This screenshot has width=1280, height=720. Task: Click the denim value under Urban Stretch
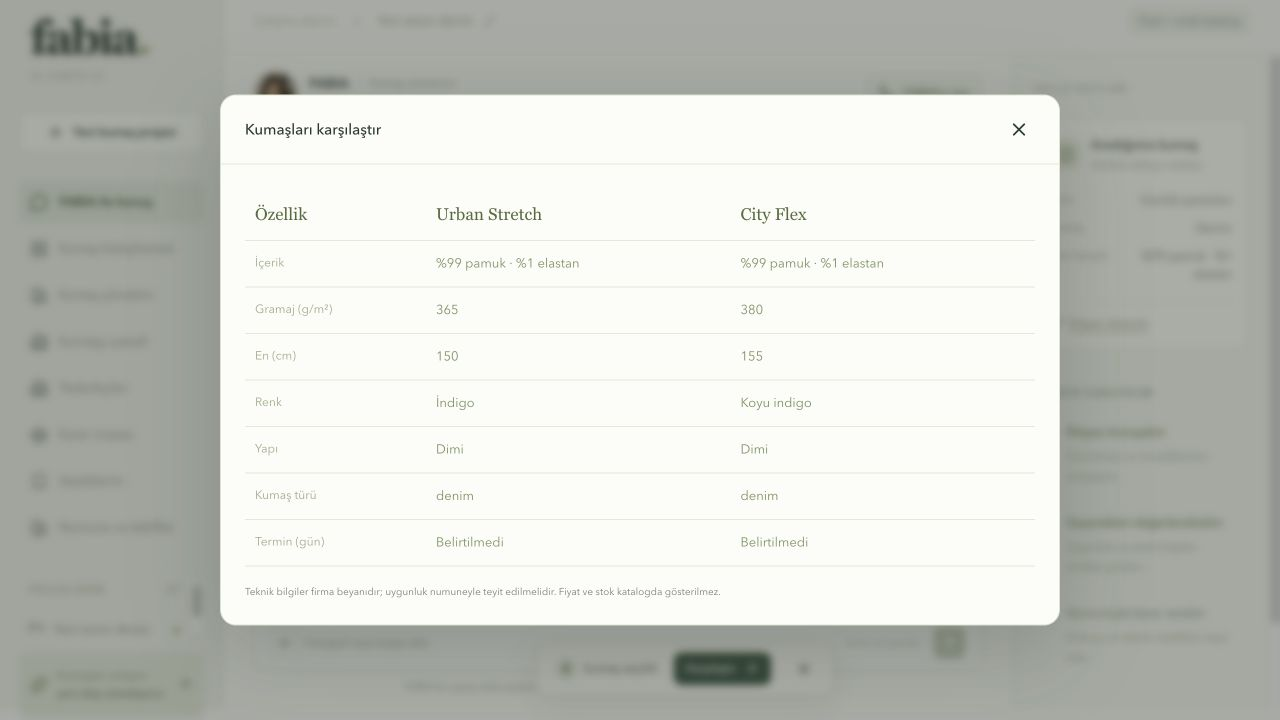pyautogui.click(x=455, y=496)
